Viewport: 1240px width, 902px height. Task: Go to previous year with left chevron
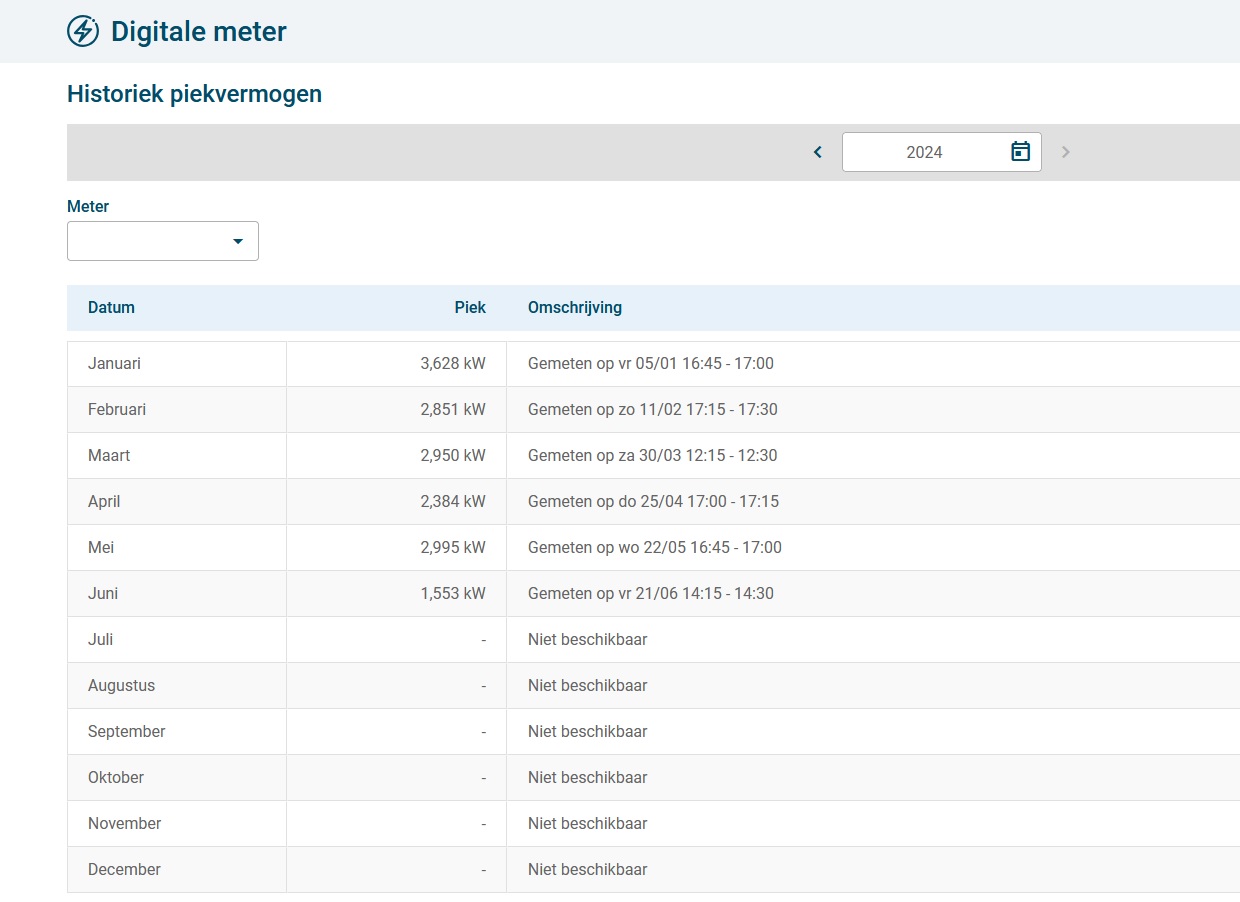[x=818, y=152]
